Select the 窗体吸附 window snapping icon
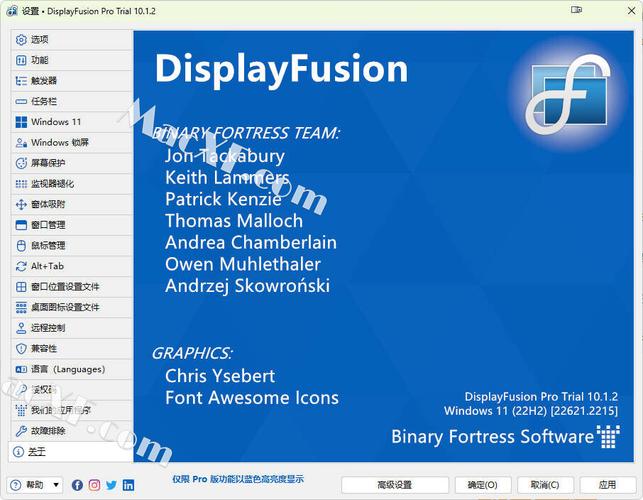Screen dimensions: 643x500 21,204
